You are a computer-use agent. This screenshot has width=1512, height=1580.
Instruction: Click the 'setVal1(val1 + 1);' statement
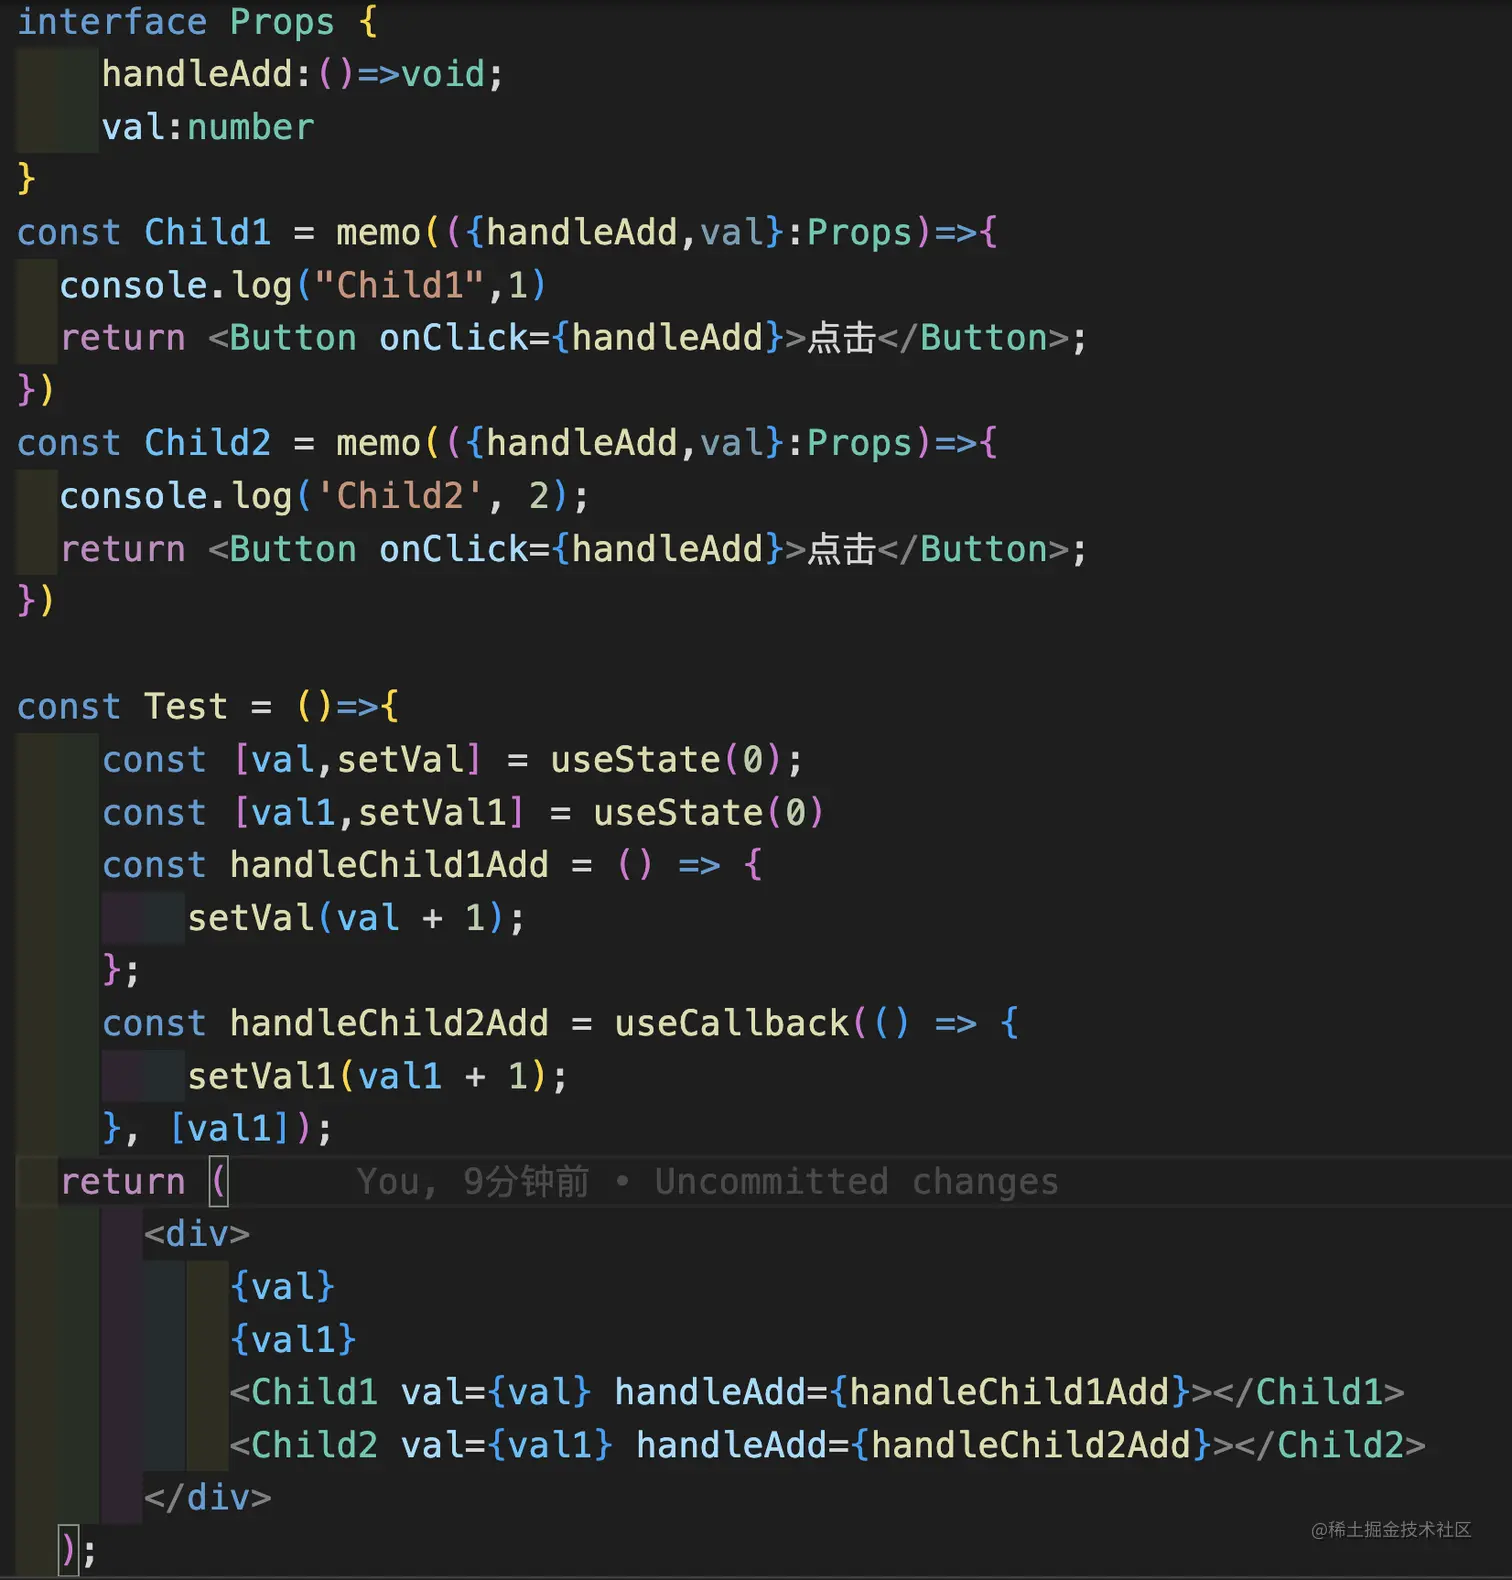pyautogui.click(x=377, y=1077)
